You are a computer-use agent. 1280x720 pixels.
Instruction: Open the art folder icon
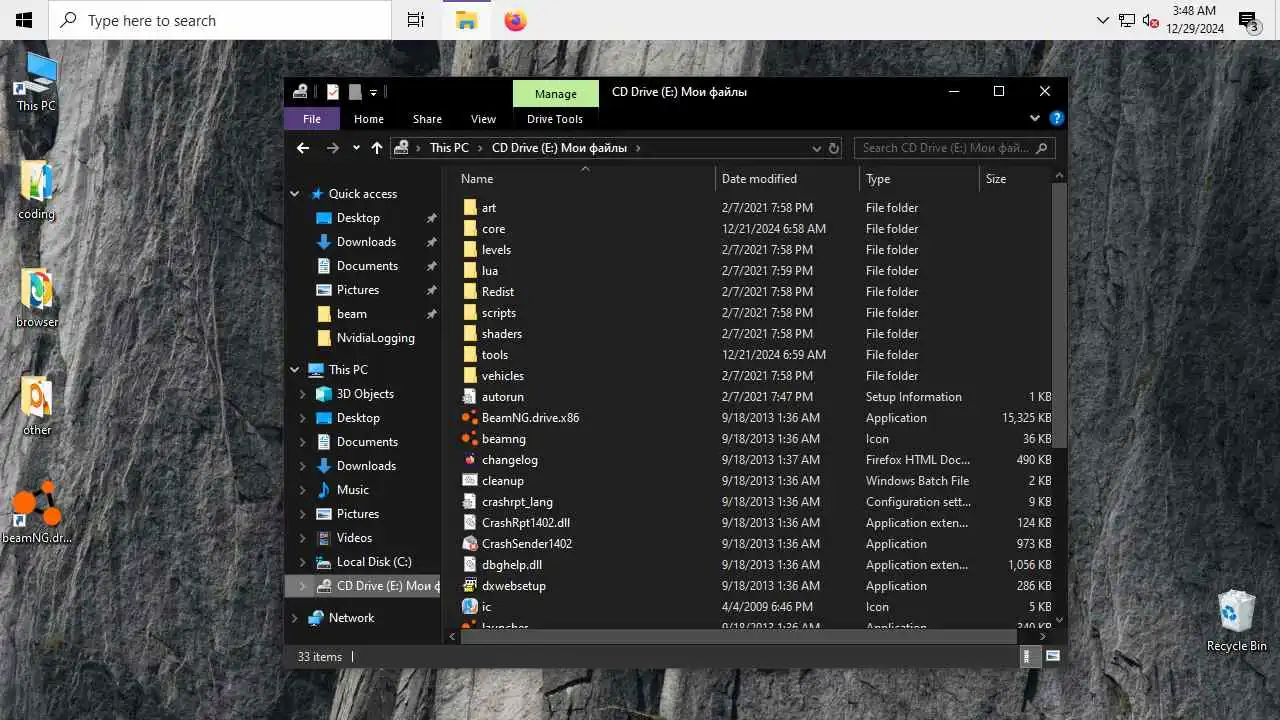pyautogui.click(x=470, y=208)
